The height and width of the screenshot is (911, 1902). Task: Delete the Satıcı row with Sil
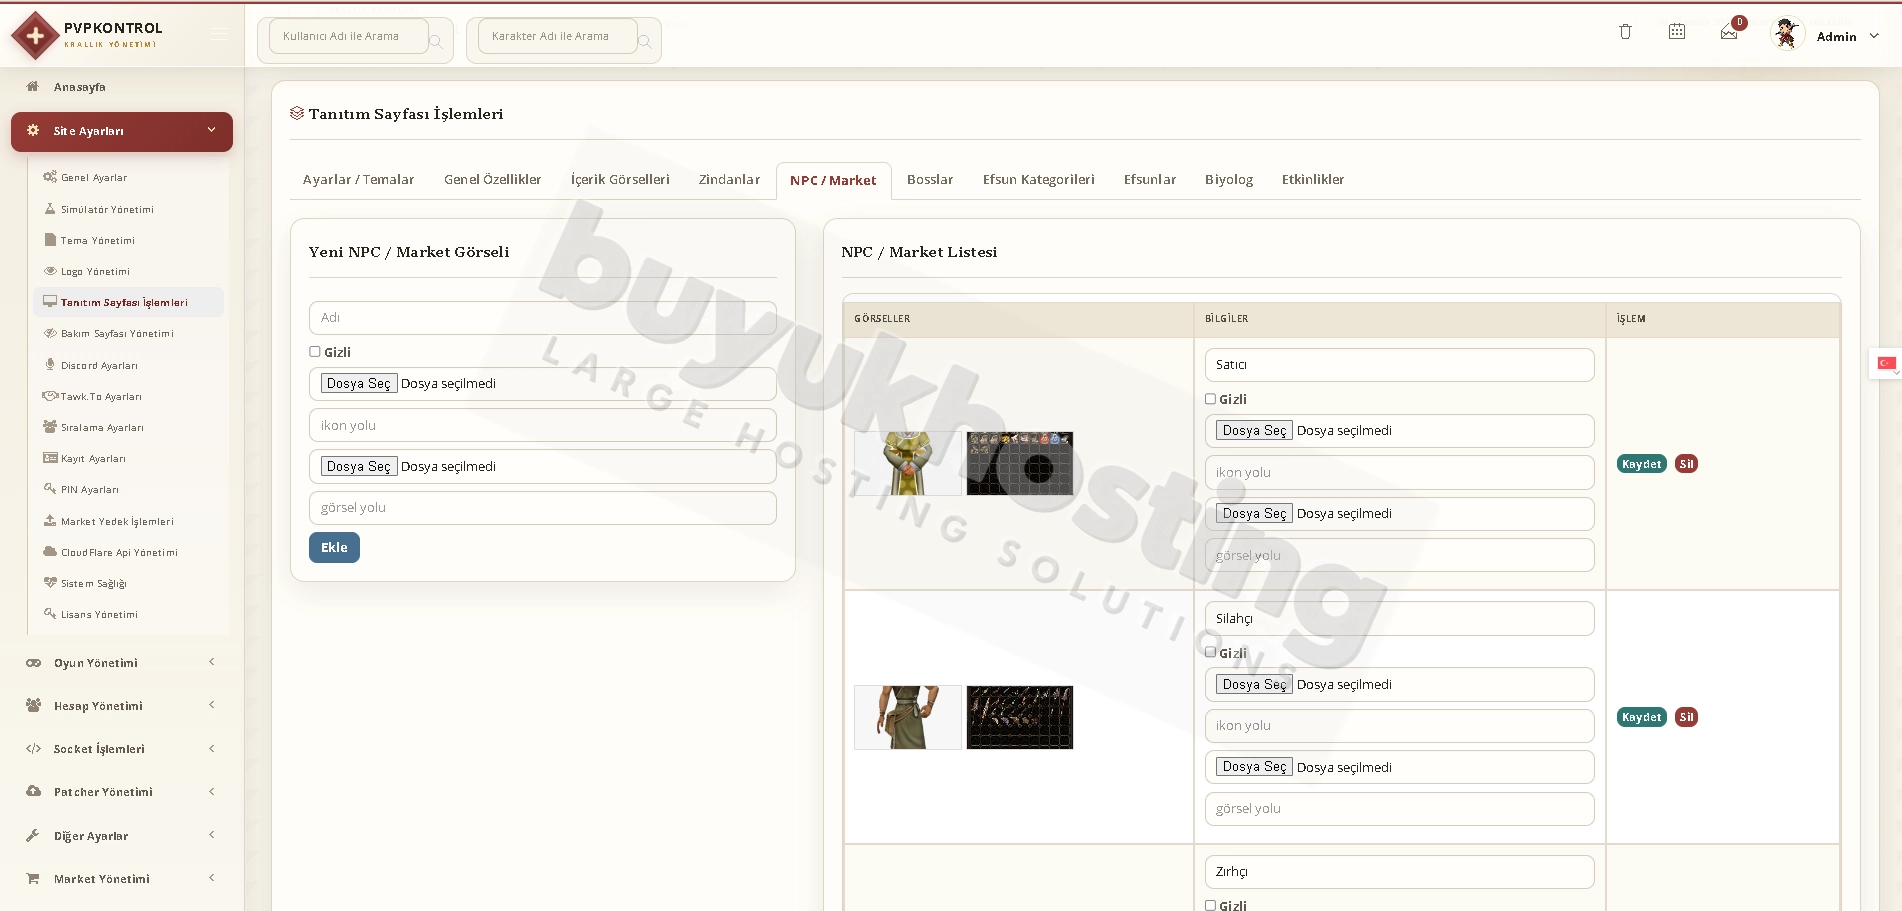click(1687, 464)
